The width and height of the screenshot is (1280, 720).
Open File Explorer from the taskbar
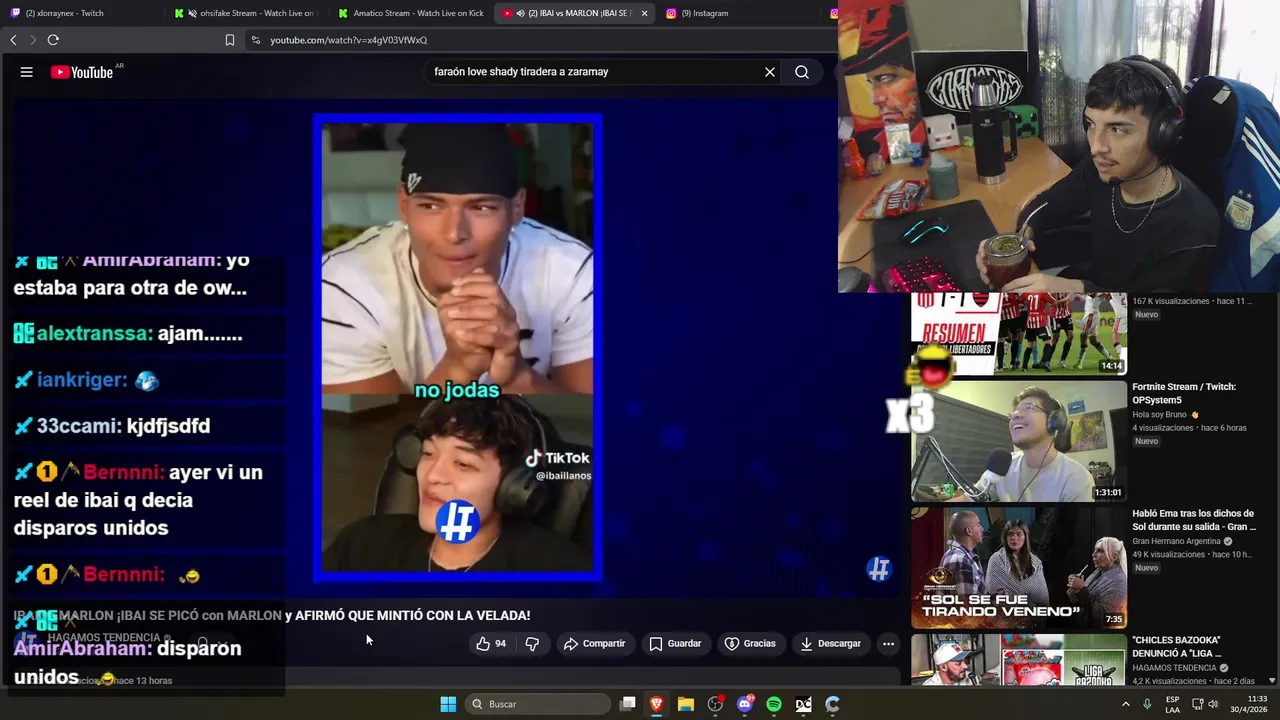(x=686, y=704)
